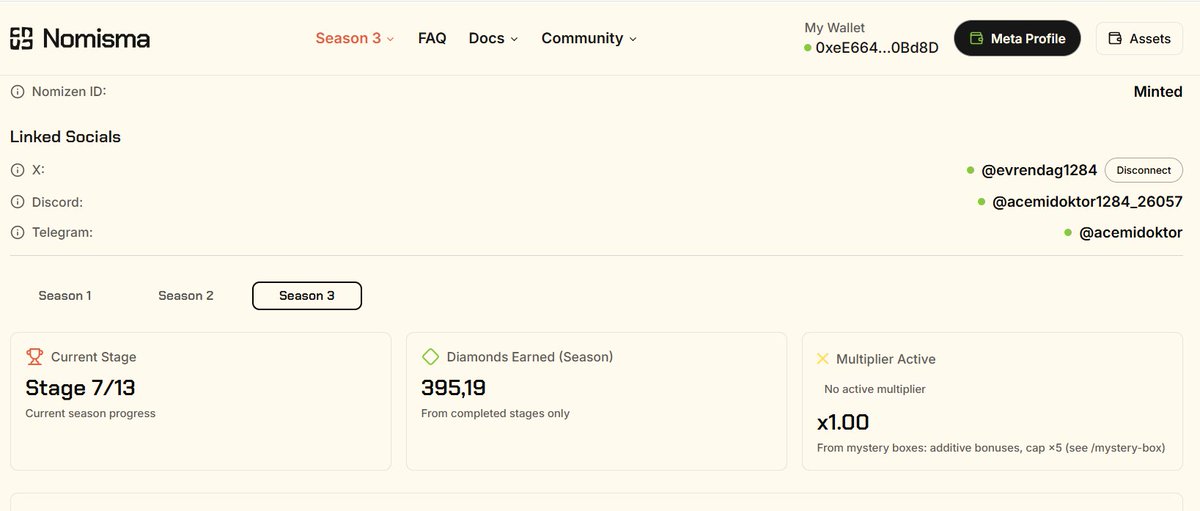Click the info icon beside X
Viewport: 1200px width, 511px height.
[17, 171]
